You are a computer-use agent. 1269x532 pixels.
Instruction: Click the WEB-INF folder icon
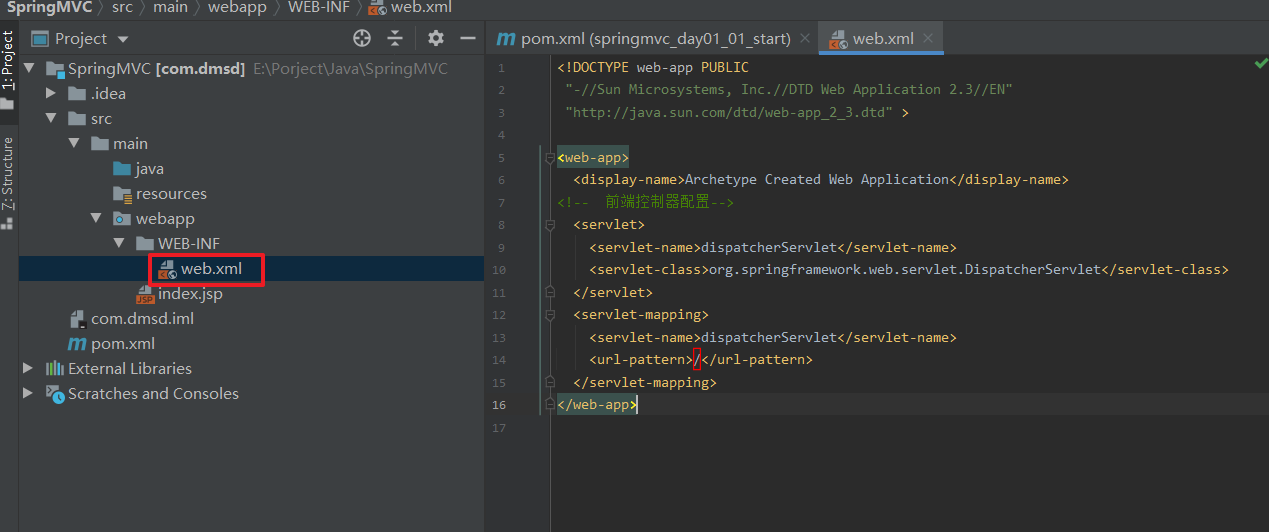click(143, 244)
